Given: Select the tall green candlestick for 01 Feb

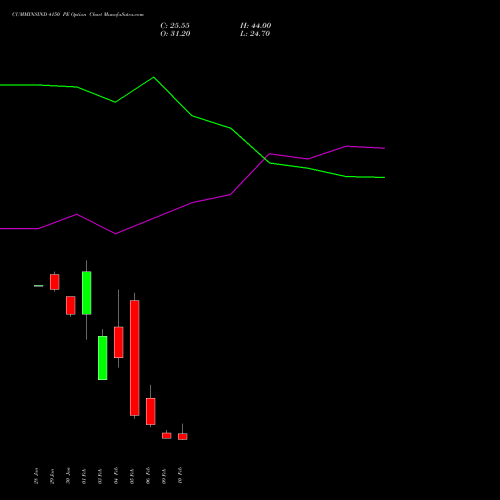Looking at the screenshot, I should (87, 293).
